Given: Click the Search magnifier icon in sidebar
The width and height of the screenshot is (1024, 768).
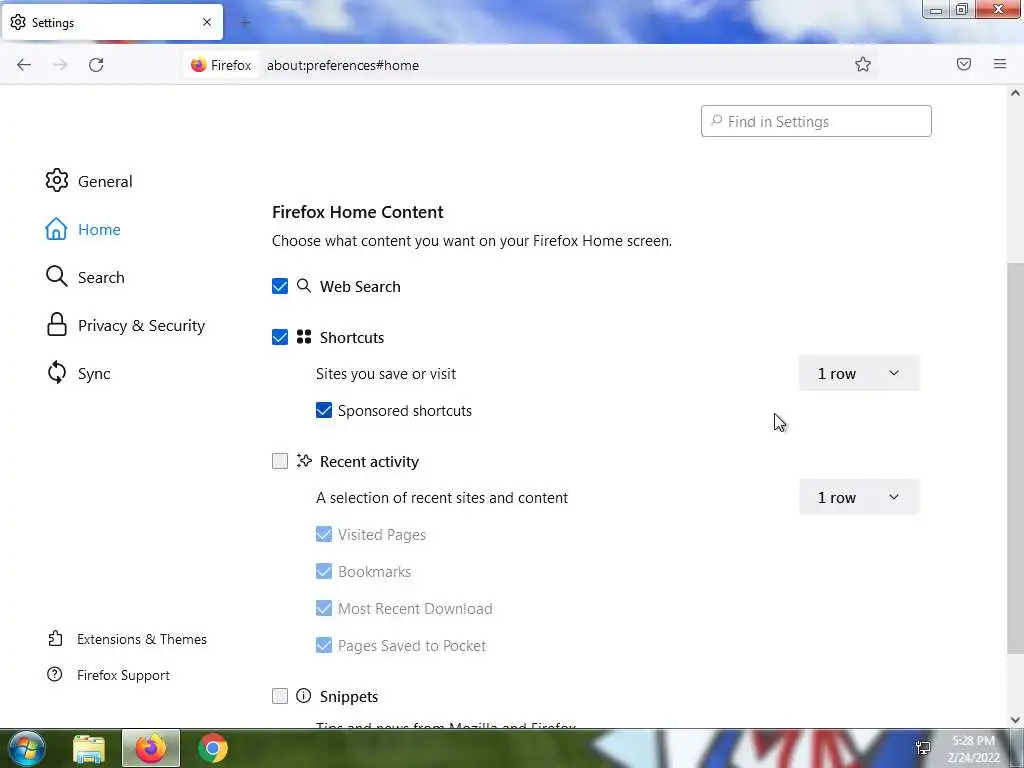Looking at the screenshot, I should click(57, 277).
